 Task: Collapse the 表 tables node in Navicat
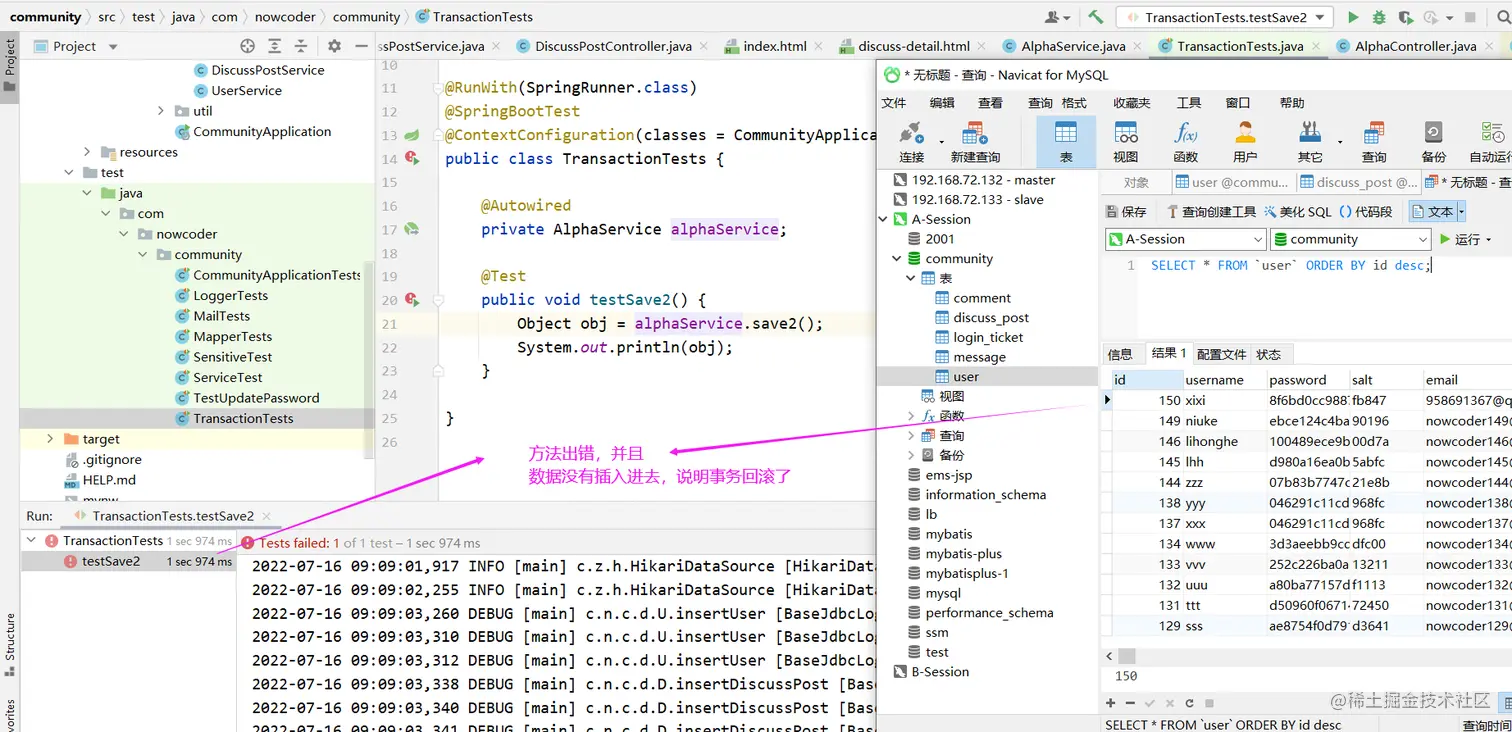click(910, 278)
